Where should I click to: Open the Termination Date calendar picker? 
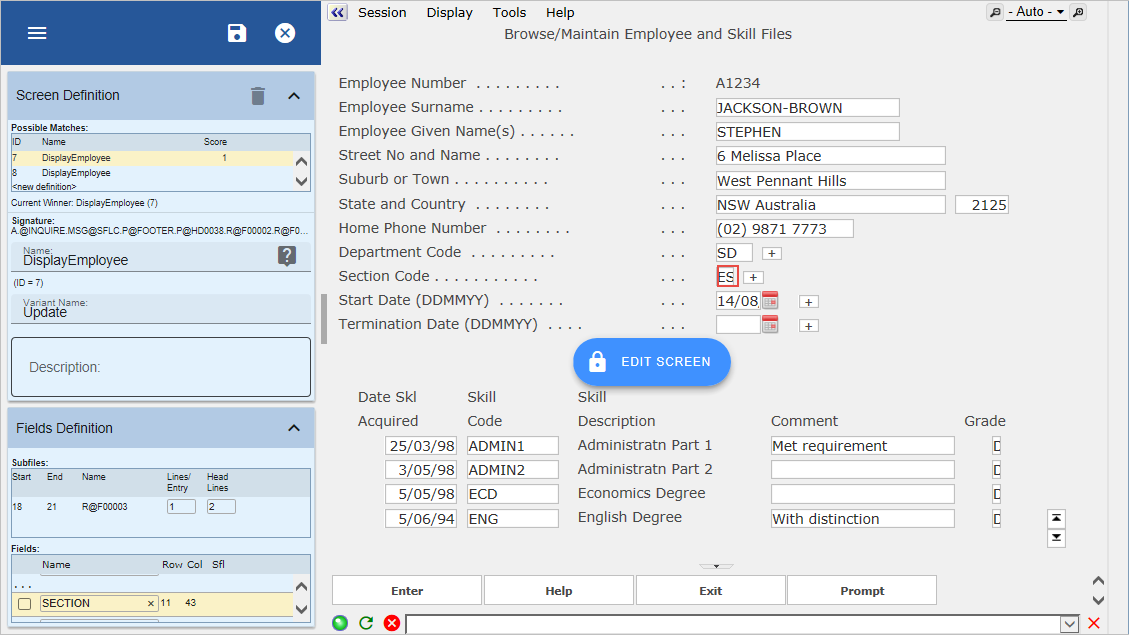point(770,325)
